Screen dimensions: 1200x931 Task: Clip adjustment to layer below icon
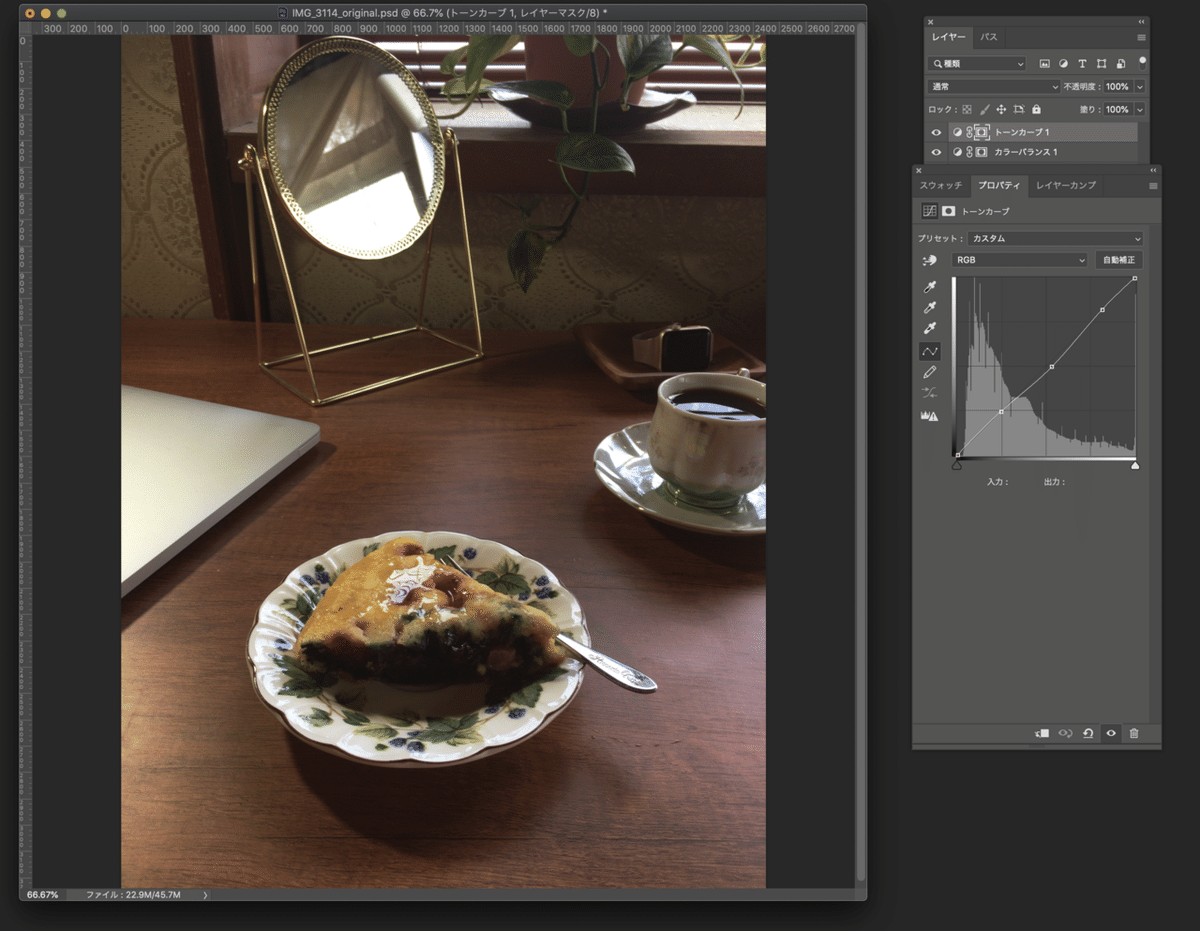(1042, 733)
